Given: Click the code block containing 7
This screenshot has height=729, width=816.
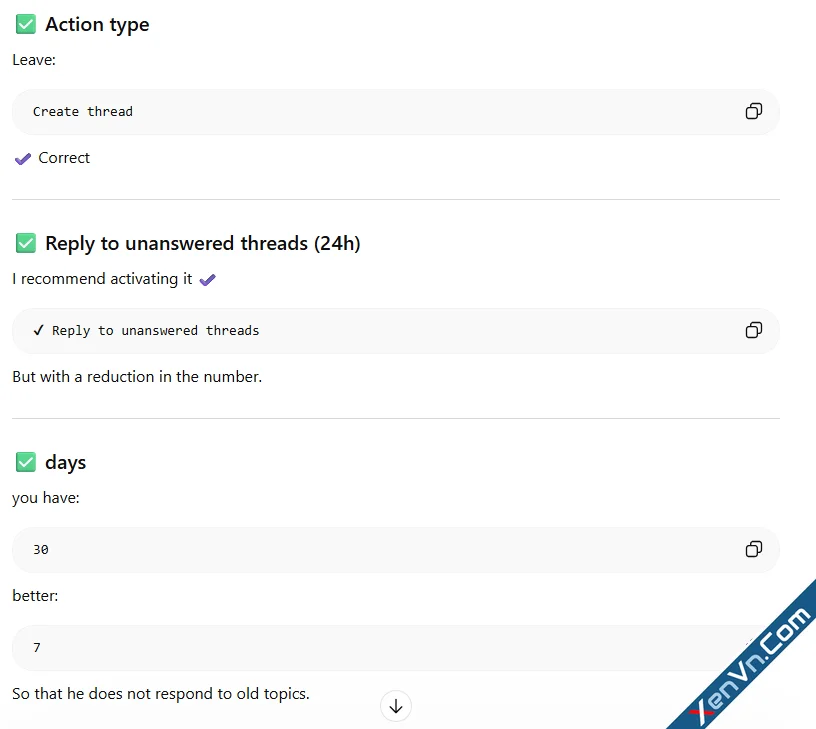Looking at the screenshot, I should tap(396, 648).
